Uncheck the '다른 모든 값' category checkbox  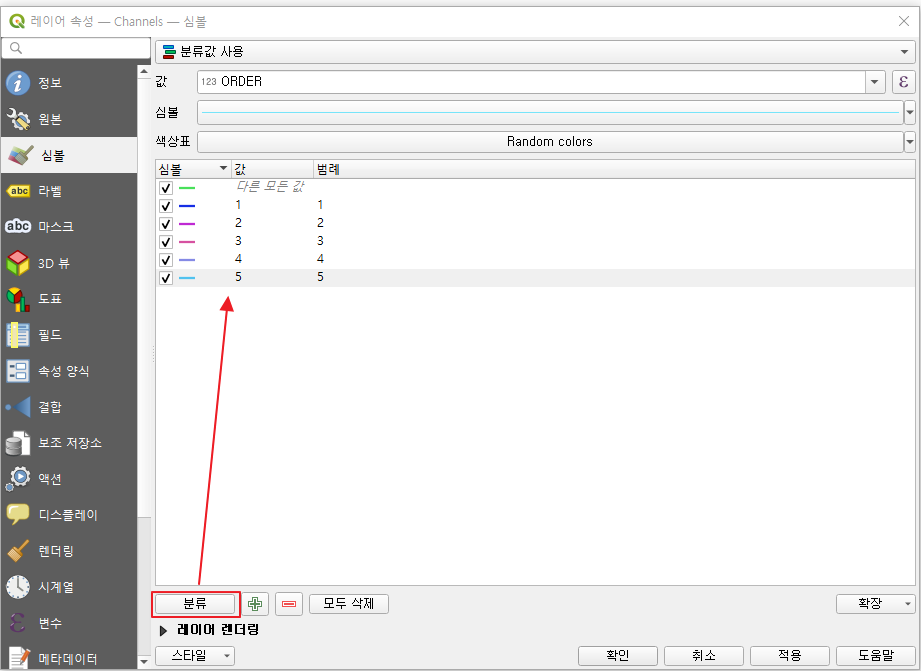pyautogui.click(x=166, y=188)
